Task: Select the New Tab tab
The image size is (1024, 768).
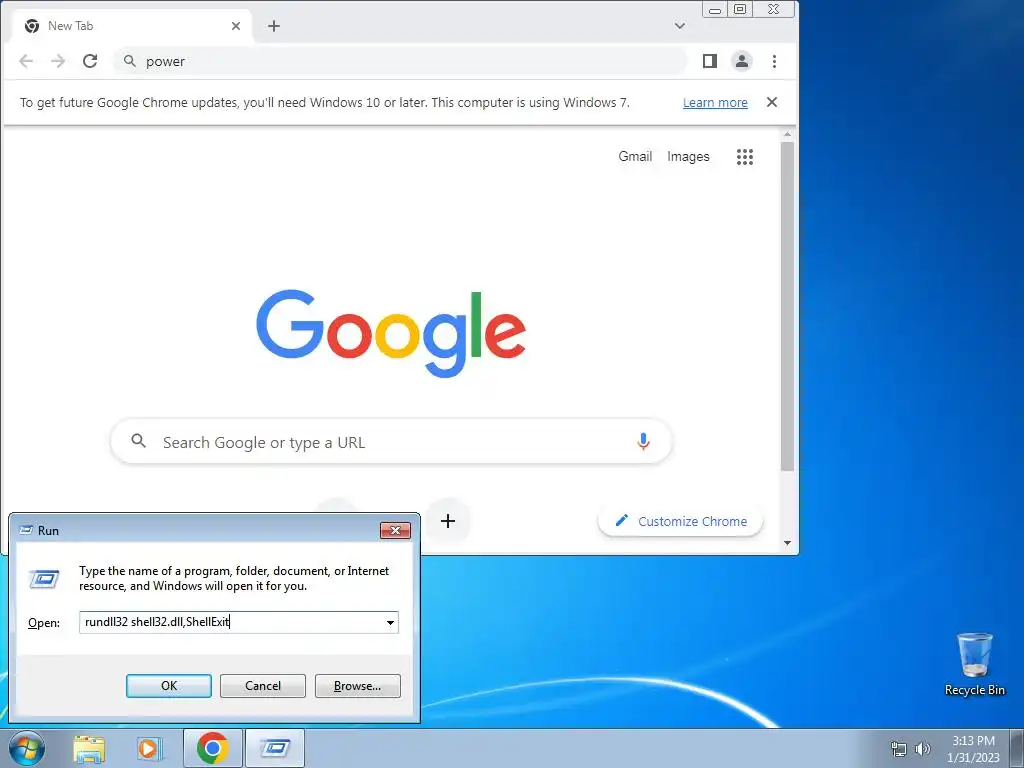Action: tap(131, 26)
